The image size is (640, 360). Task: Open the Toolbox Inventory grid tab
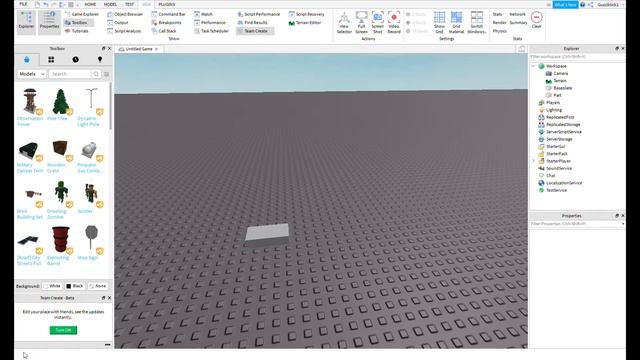click(x=51, y=60)
